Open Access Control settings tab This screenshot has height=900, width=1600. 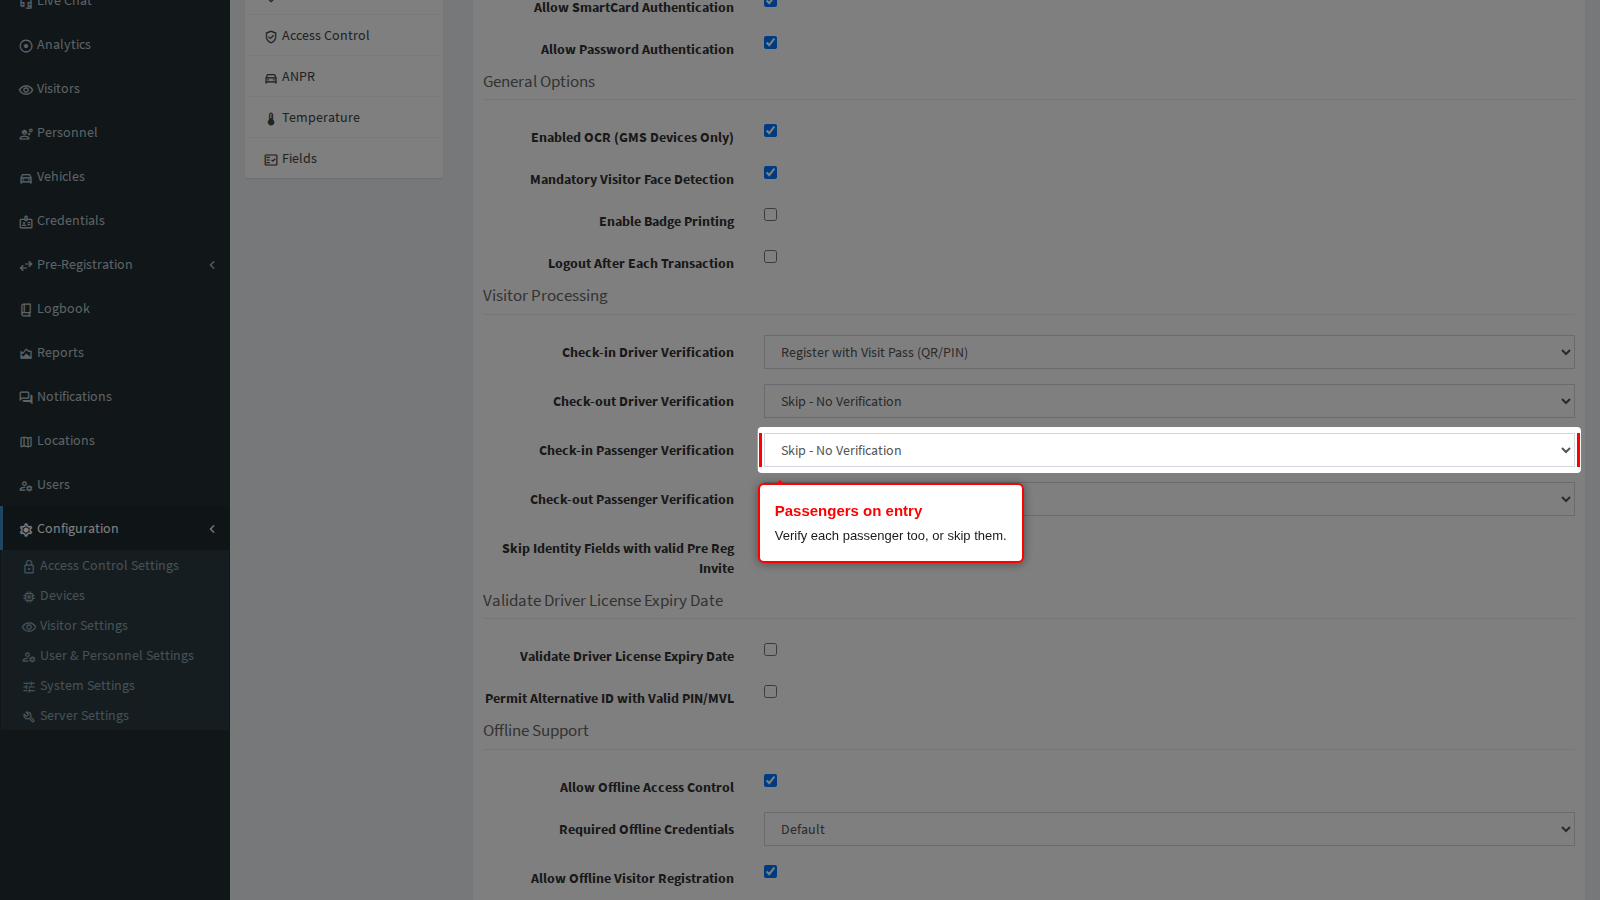[344, 36]
